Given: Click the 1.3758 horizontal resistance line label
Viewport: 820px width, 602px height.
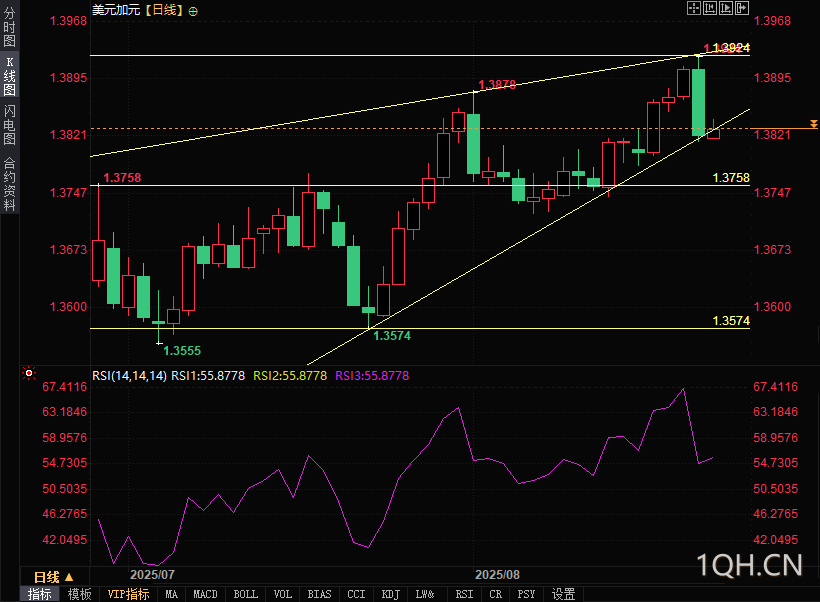Looking at the screenshot, I should point(730,177).
